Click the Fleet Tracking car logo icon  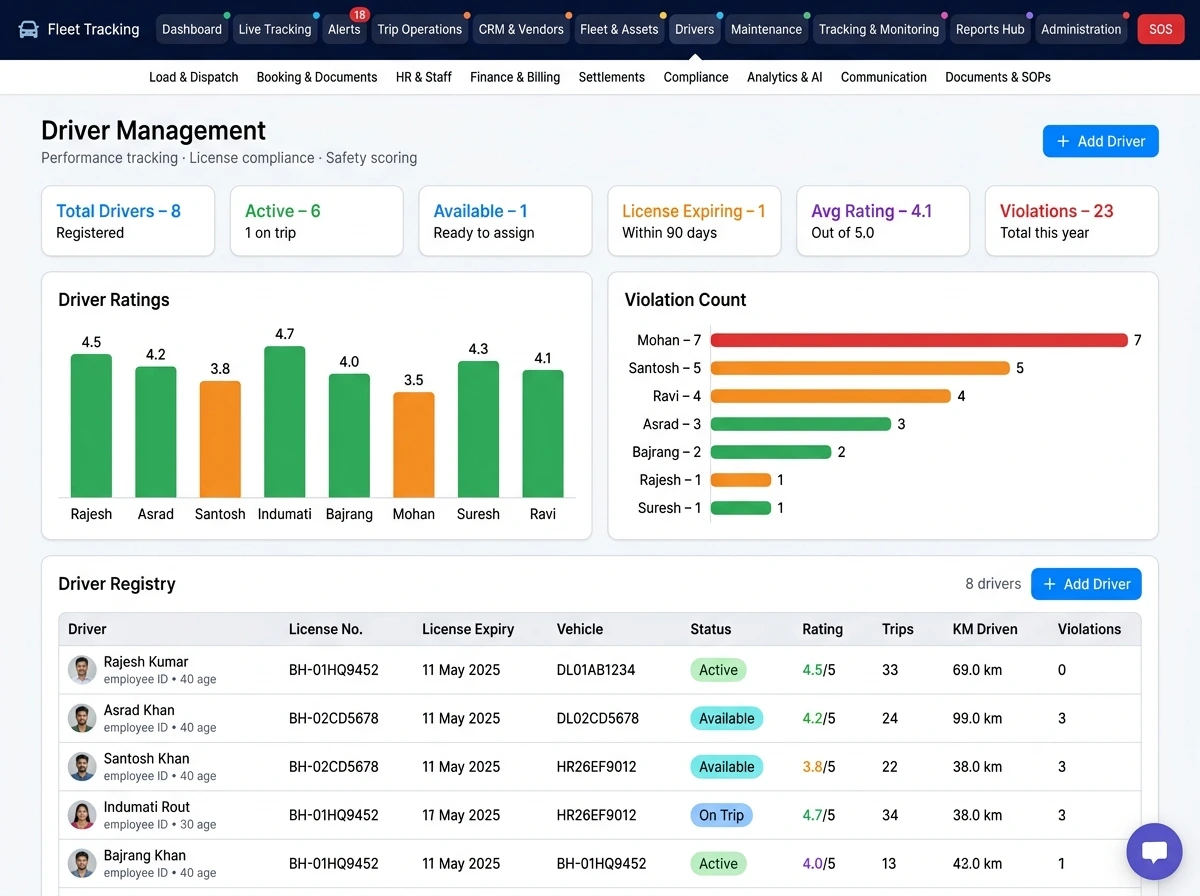click(29, 29)
